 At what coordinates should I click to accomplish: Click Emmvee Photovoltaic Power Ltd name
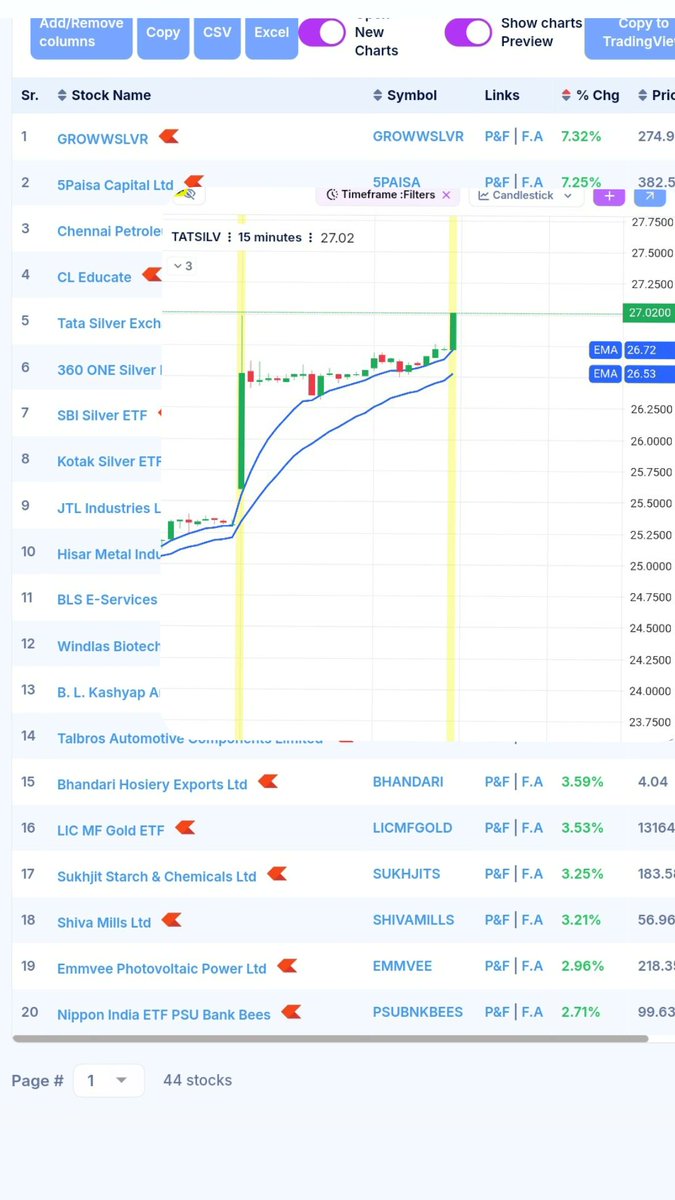pos(162,968)
